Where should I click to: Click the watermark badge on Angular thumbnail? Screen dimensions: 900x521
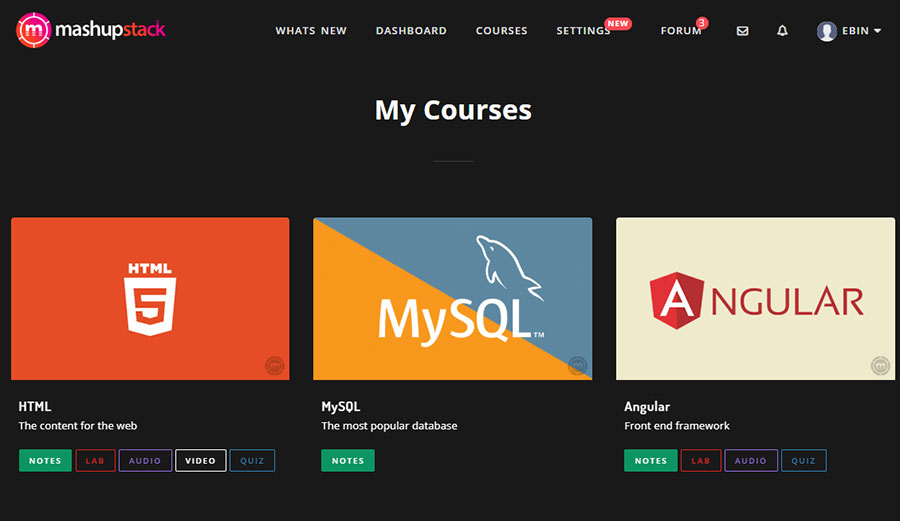pyautogui.click(x=880, y=366)
